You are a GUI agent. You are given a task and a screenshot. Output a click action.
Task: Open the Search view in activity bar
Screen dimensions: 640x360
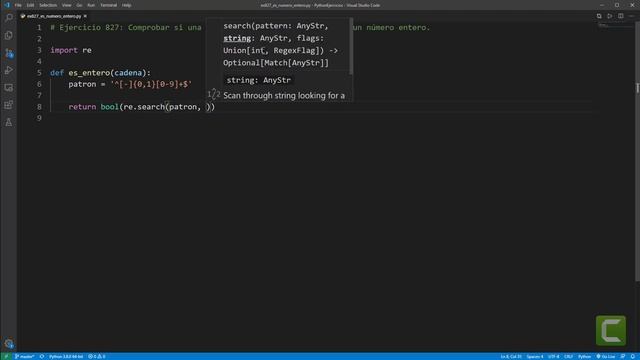pos(9,18)
